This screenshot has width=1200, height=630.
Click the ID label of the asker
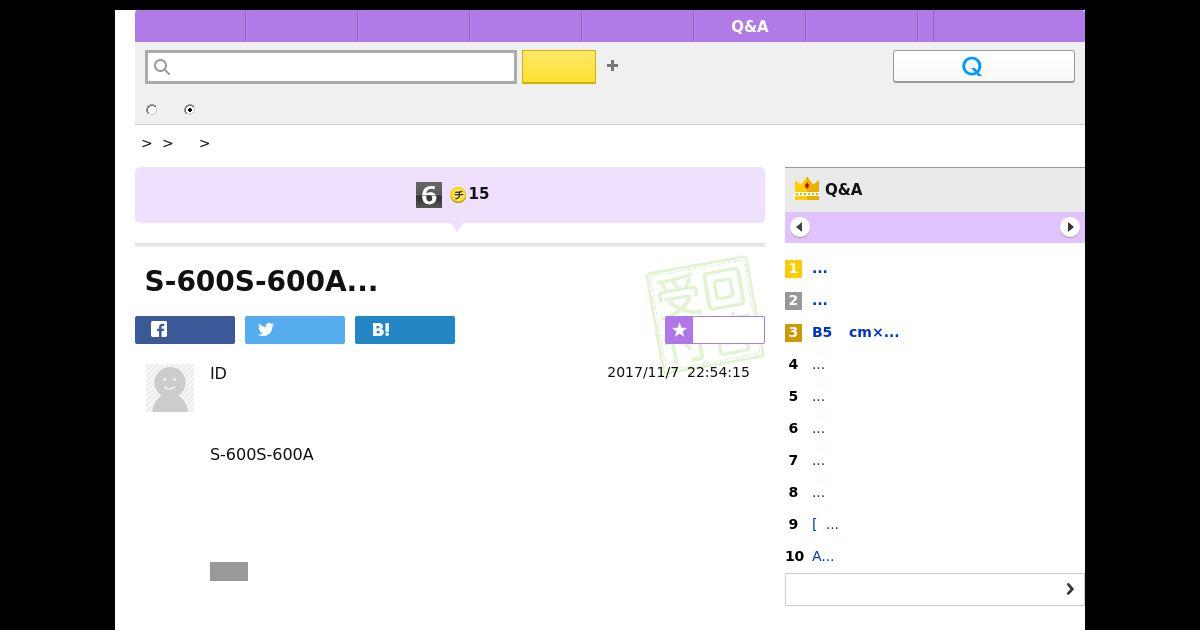click(x=218, y=373)
